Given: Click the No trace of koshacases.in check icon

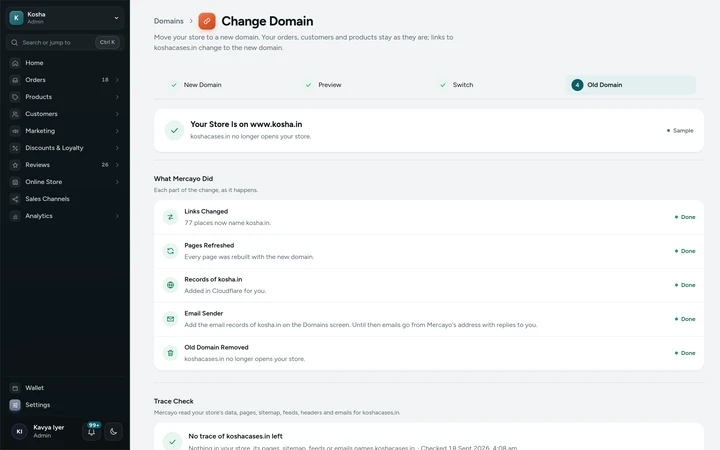Looking at the screenshot, I should click(173, 442).
